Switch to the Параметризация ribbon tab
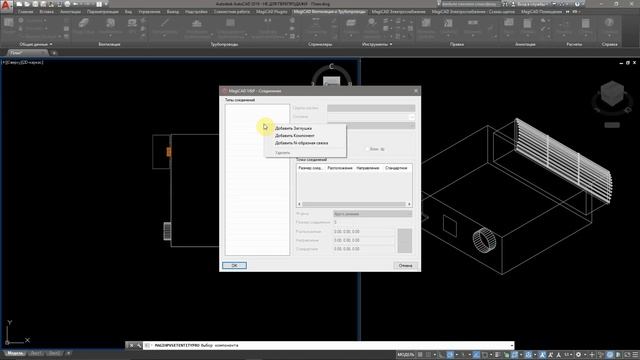Image resolution: width=640 pixels, height=360 pixels. tap(102, 12)
